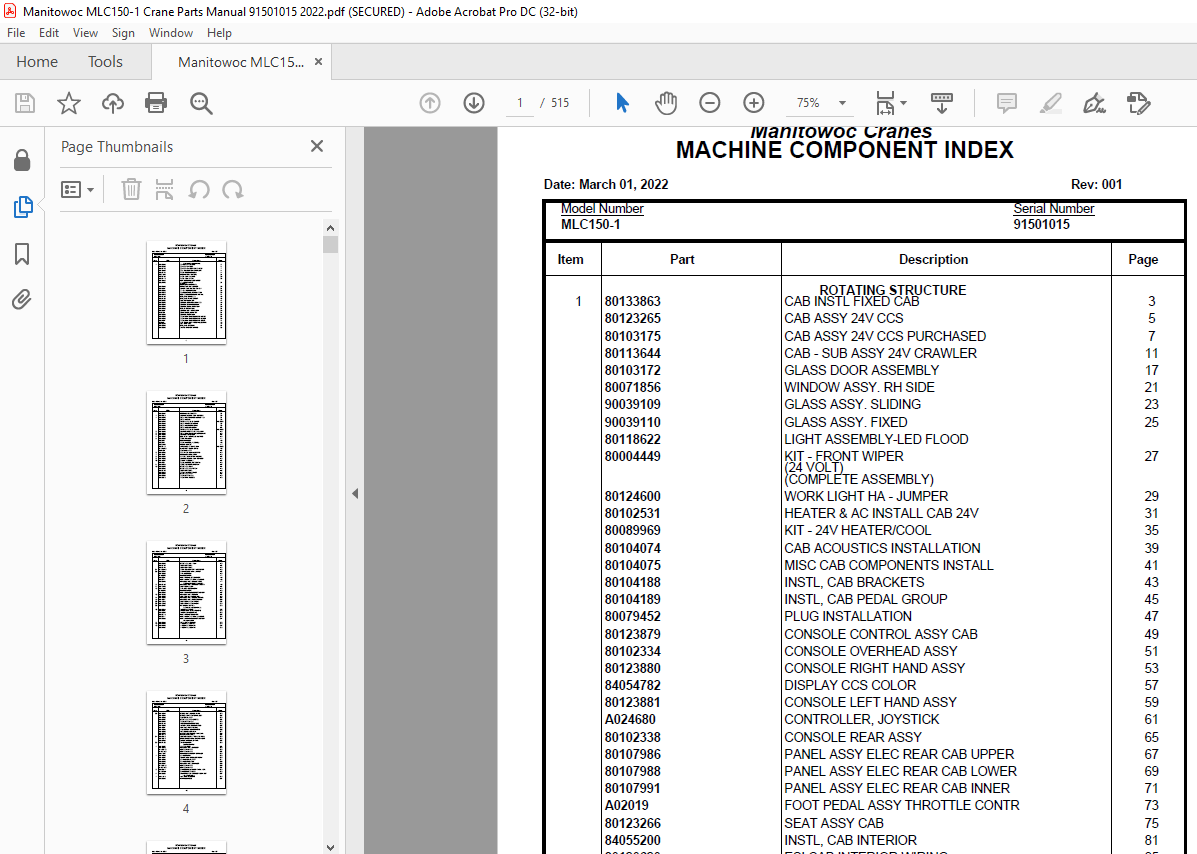Delete page with trash icon

[131, 189]
